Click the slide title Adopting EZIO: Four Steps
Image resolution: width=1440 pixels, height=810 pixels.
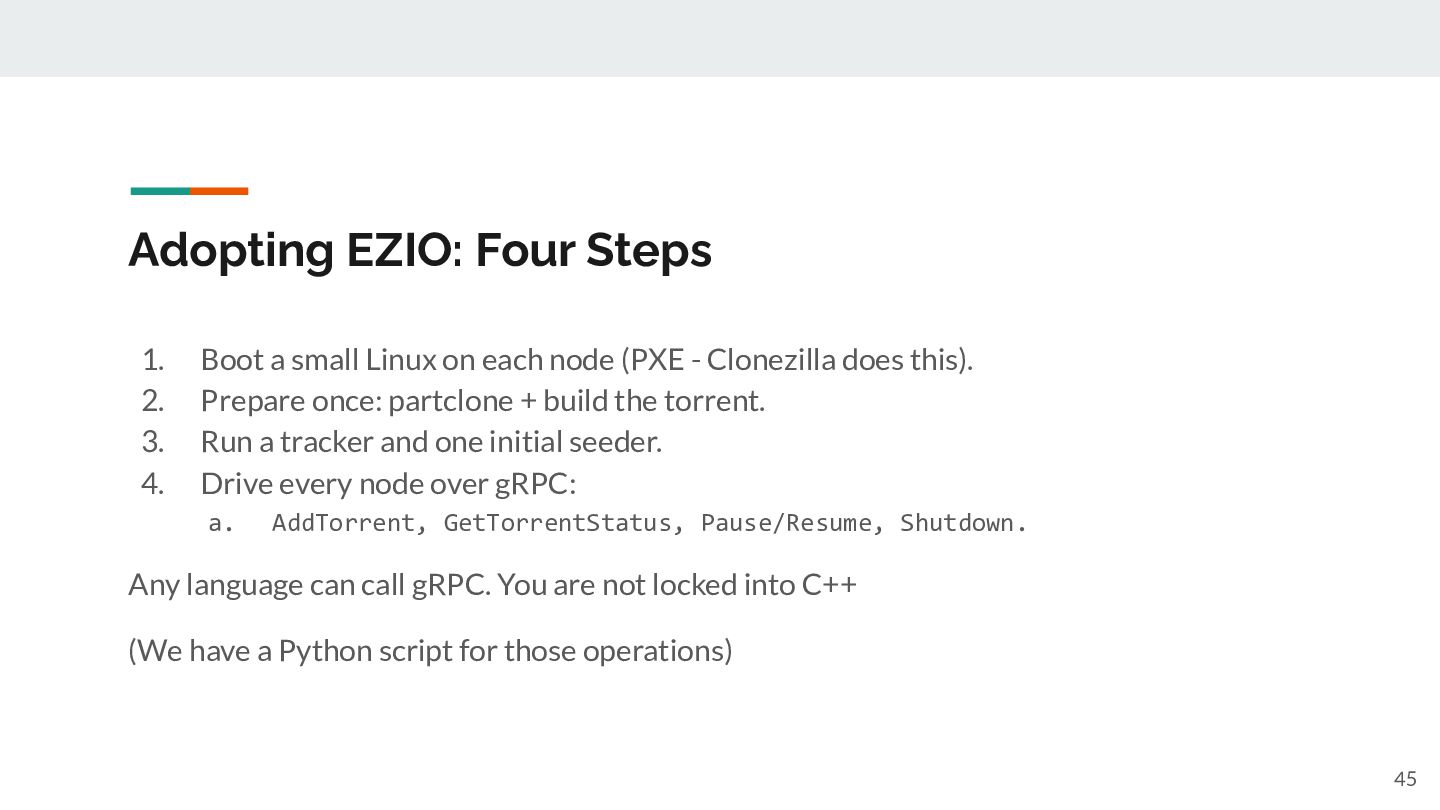tap(420, 250)
